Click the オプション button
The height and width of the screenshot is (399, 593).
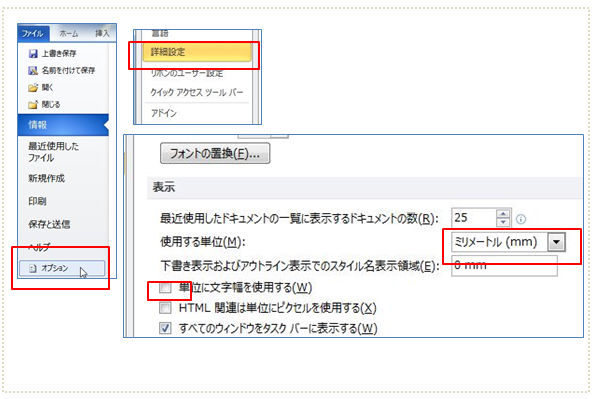[62, 268]
